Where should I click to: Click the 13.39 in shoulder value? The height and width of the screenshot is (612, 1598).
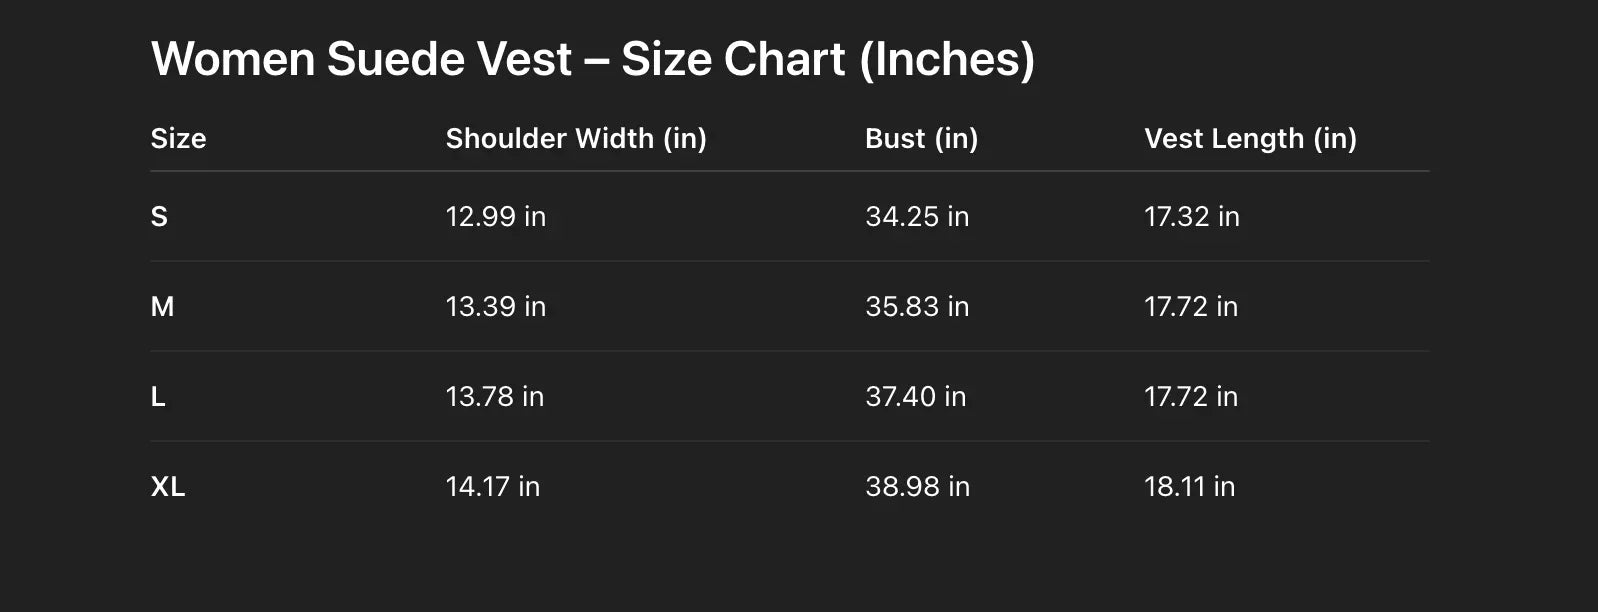click(x=496, y=307)
